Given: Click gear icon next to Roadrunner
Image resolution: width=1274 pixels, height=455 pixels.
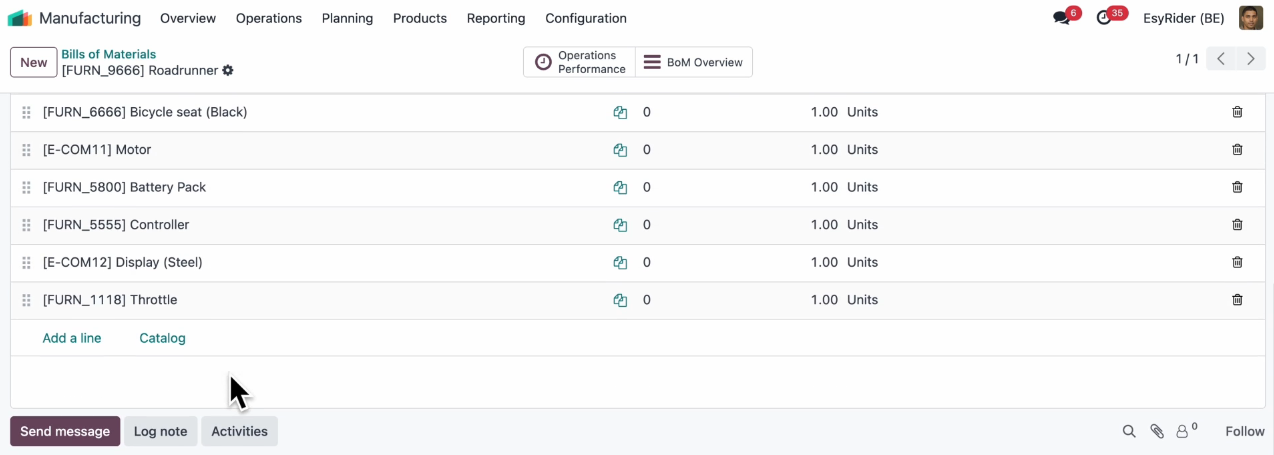Looking at the screenshot, I should tap(228, 71).
